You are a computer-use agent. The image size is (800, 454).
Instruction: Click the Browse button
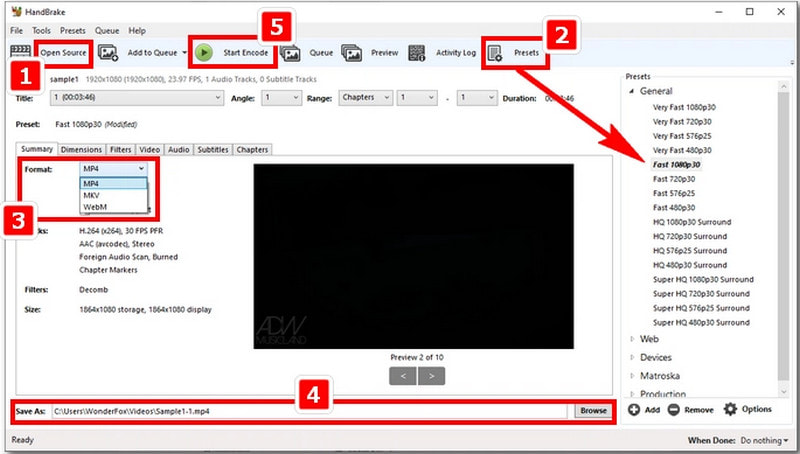(x=593, y=411)
